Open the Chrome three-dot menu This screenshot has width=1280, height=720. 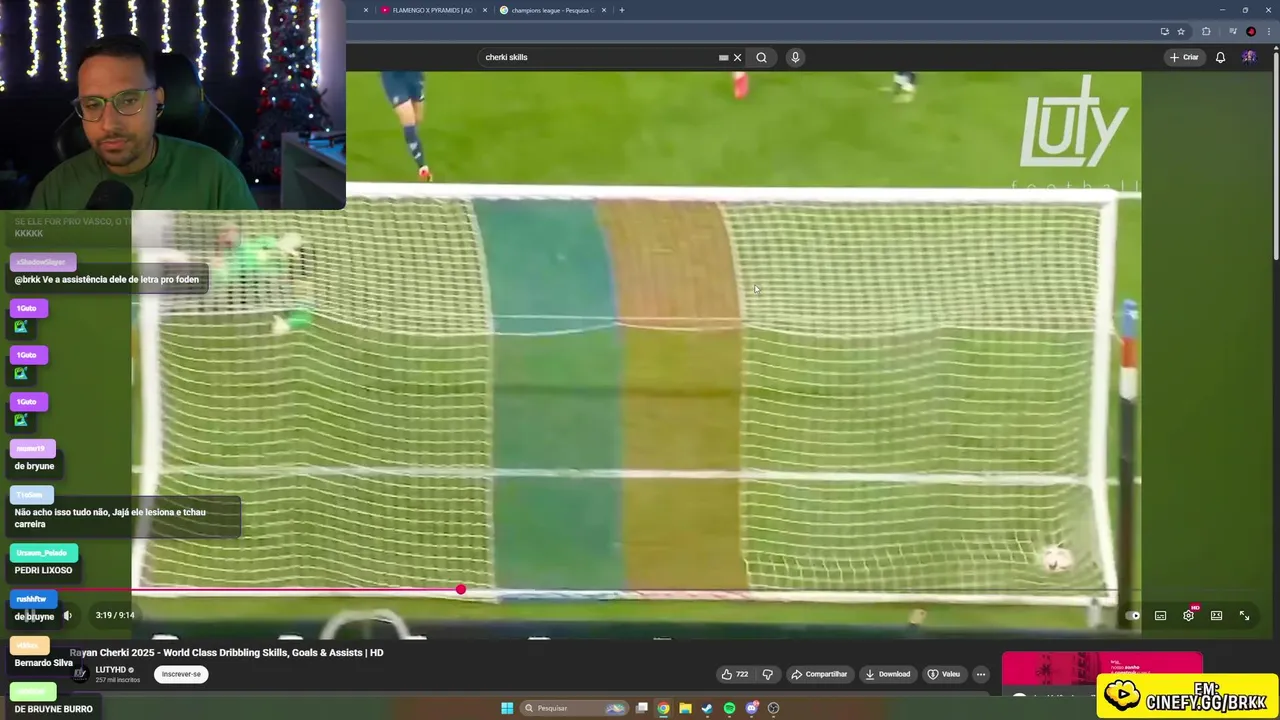(1267, 31)
